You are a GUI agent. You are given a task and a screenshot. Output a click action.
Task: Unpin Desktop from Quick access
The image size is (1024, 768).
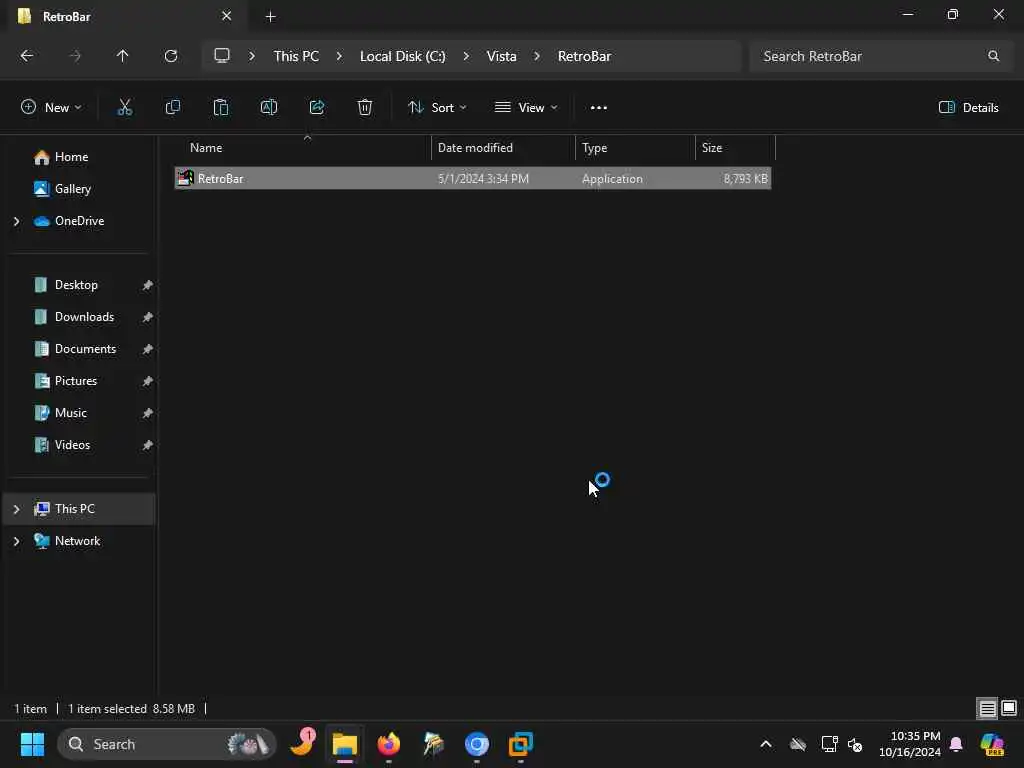[148, 285]
